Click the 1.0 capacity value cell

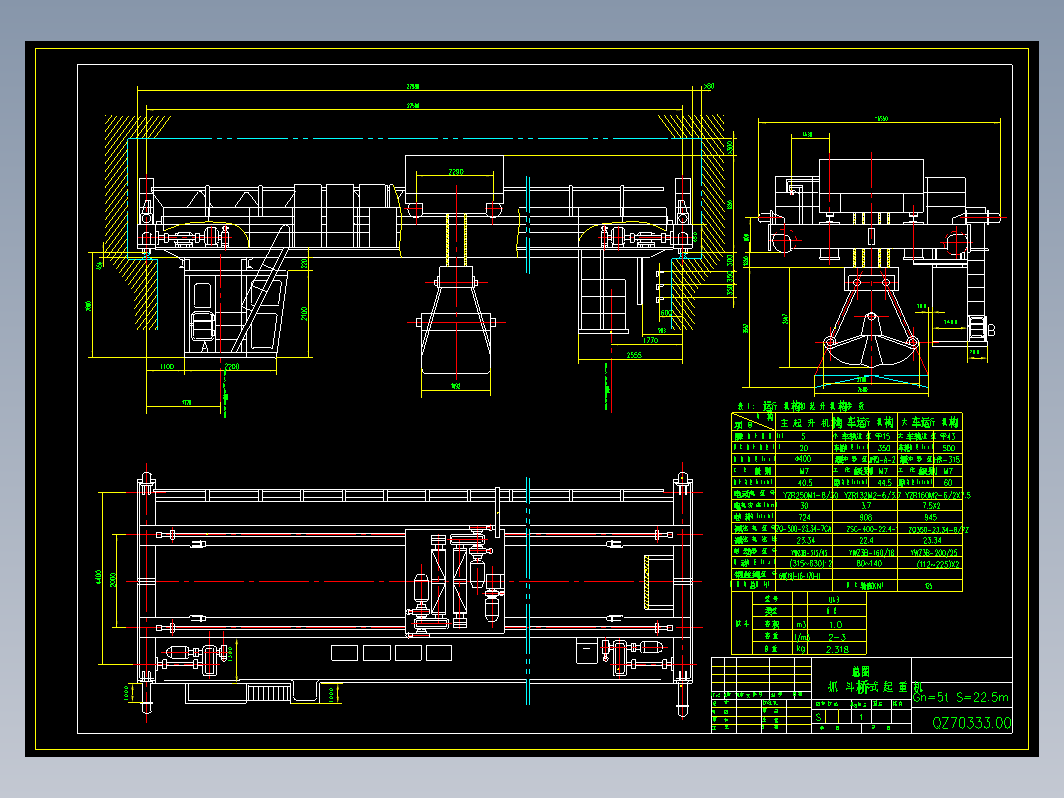[835, 625]
